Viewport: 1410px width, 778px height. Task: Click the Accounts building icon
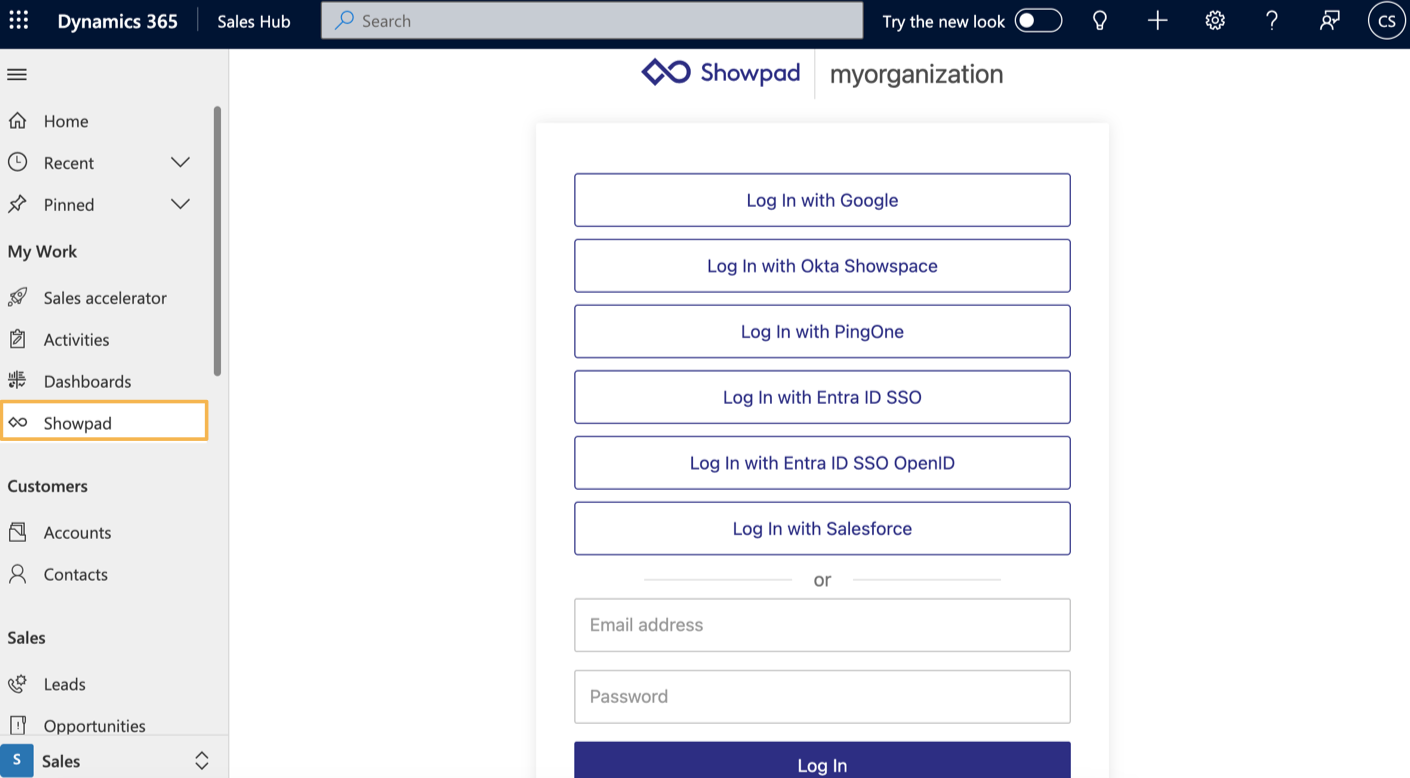(x=17, y=532)
